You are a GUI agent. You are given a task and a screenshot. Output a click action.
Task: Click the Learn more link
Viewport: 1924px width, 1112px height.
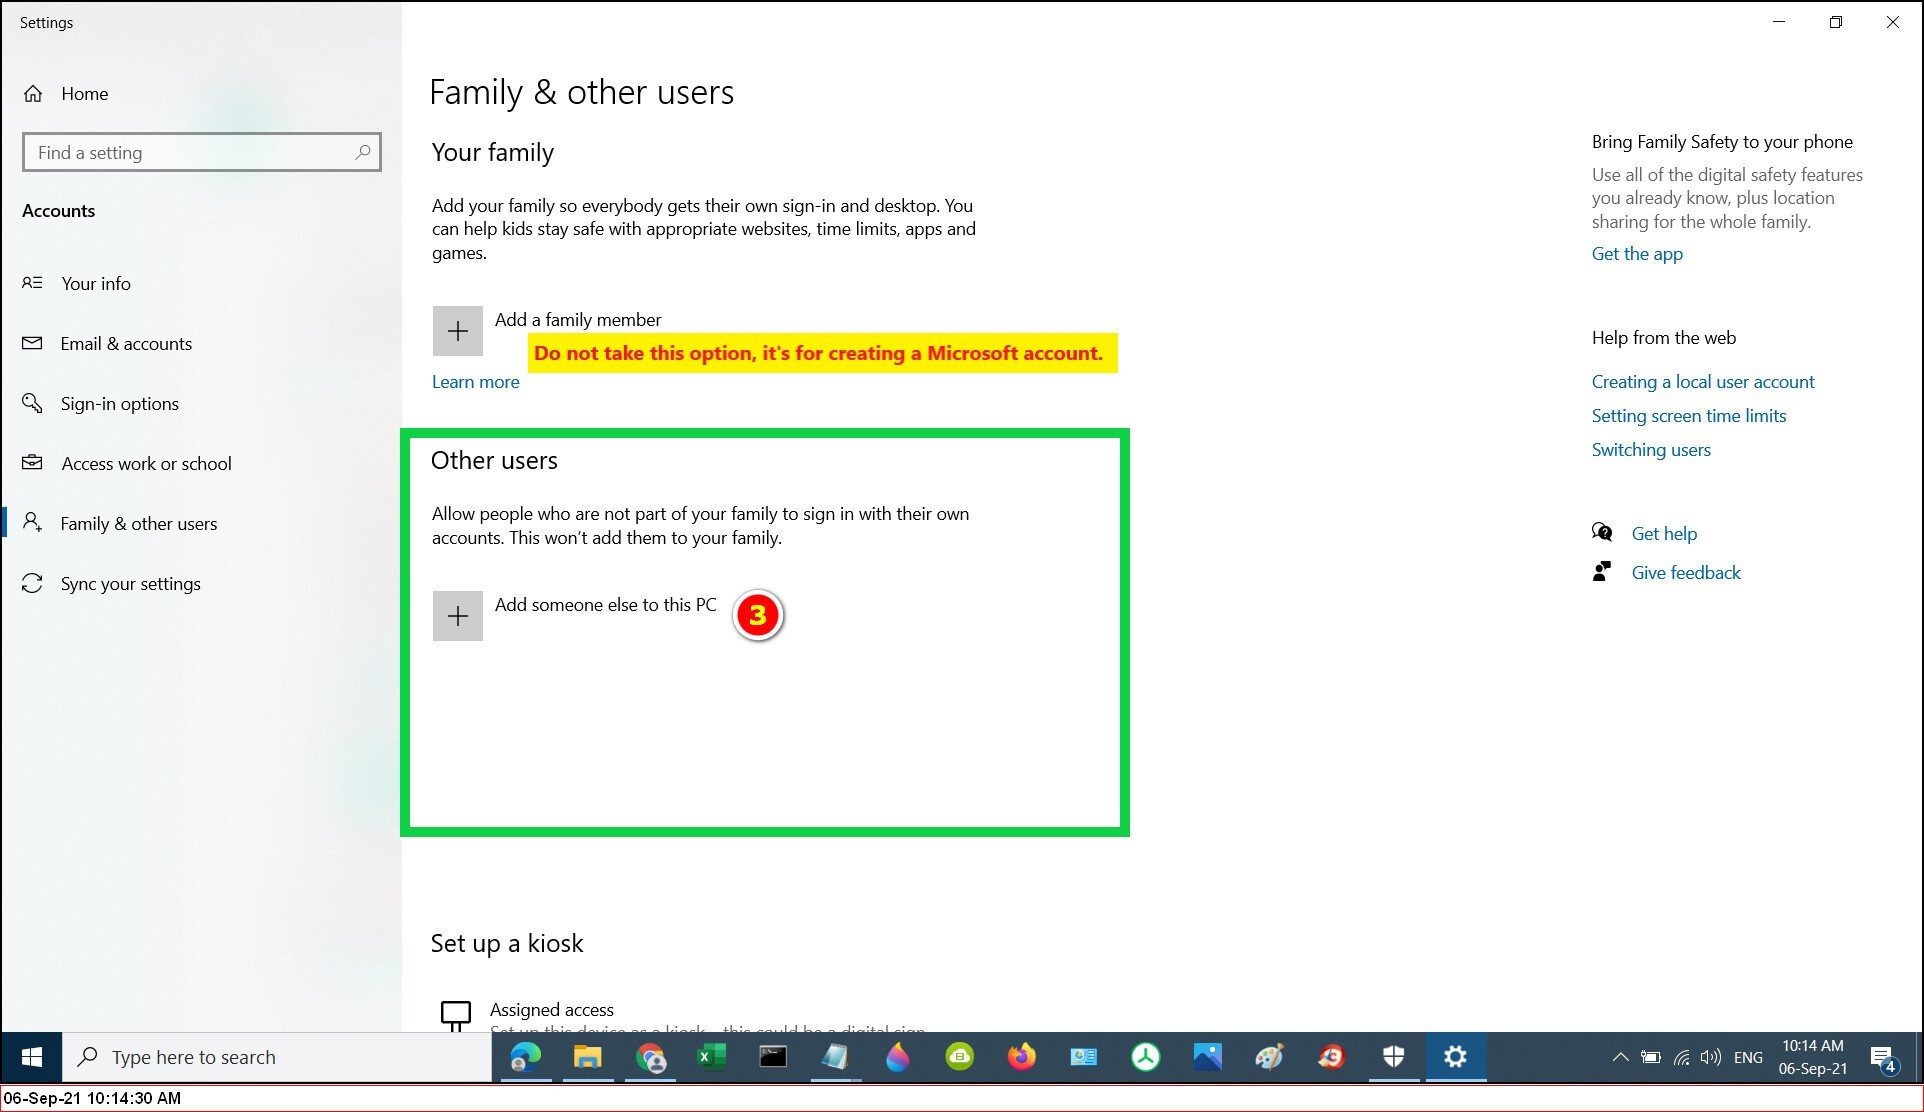(x=475, y=382)
